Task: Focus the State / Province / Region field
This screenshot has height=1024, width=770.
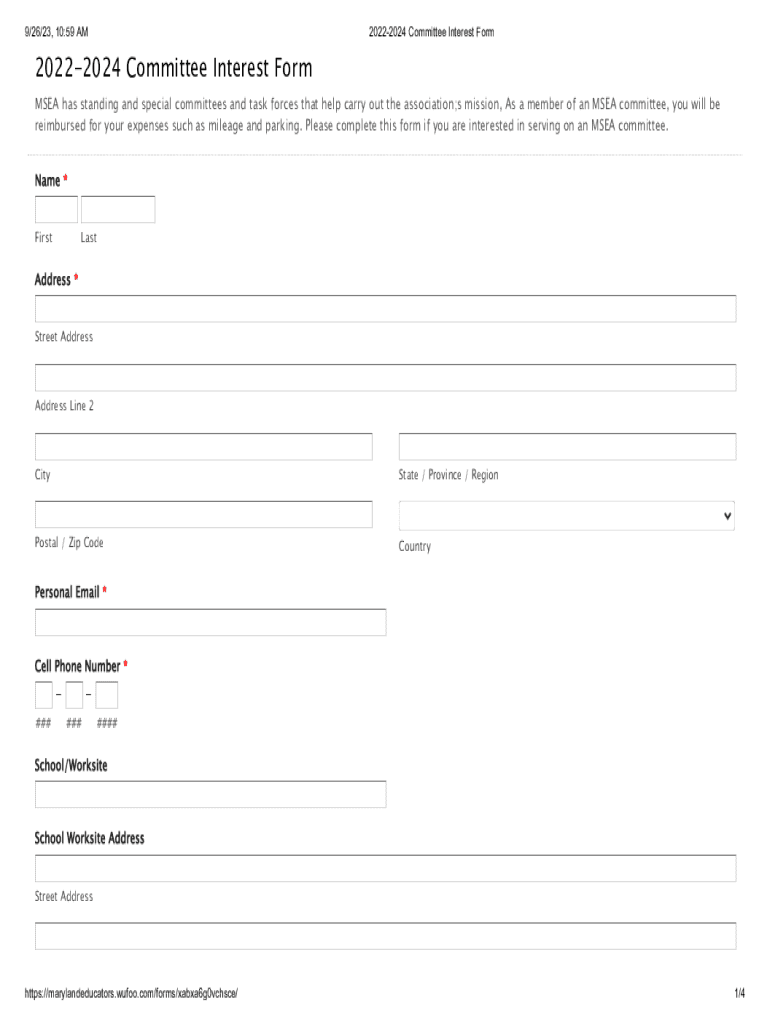Action: coord(567,447)
